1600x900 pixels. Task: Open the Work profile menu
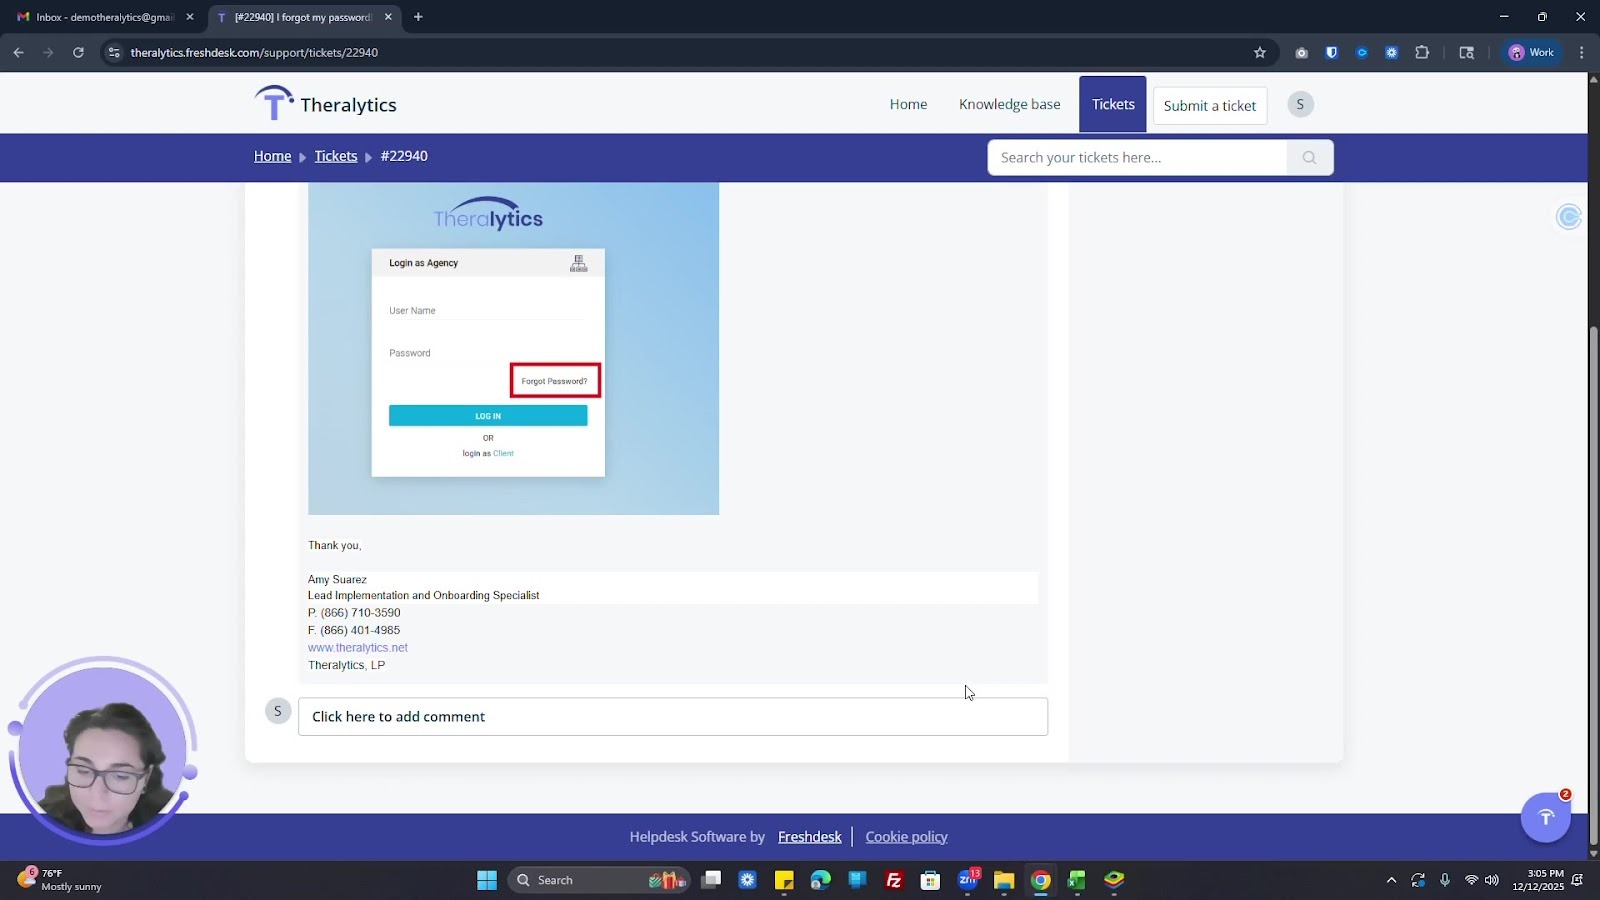[x=1531, y=52]
